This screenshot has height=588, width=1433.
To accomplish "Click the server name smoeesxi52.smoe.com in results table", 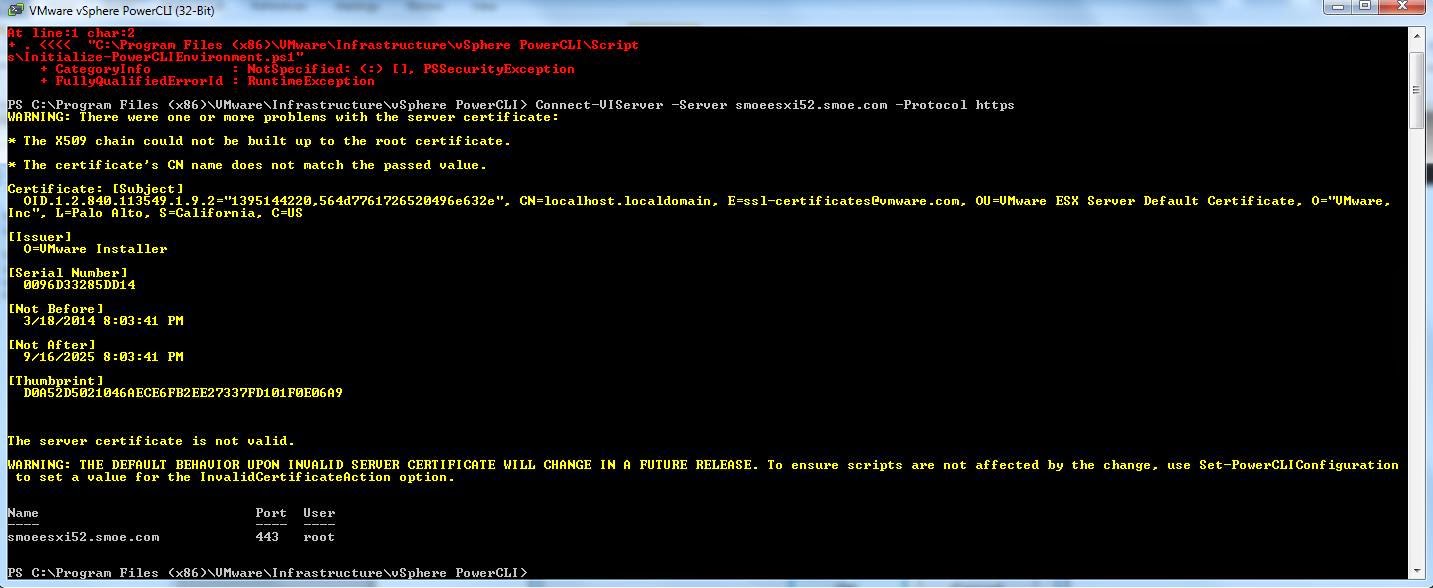I will point(83,537).
